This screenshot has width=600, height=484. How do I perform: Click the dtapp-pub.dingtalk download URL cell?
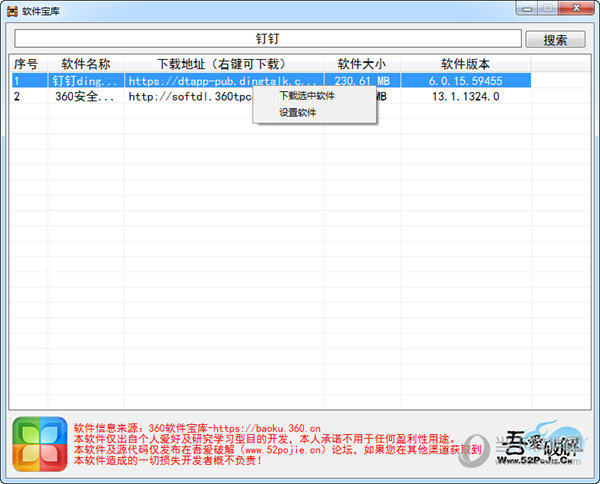click(224, 81)
